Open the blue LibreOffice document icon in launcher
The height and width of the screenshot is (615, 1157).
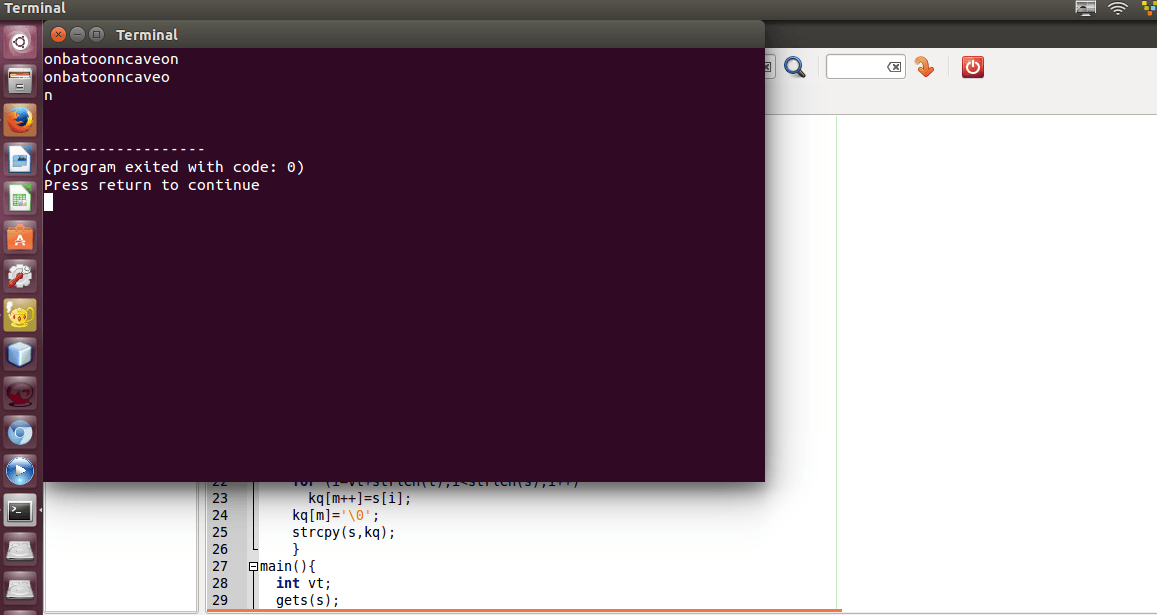[x=20, y=158]
